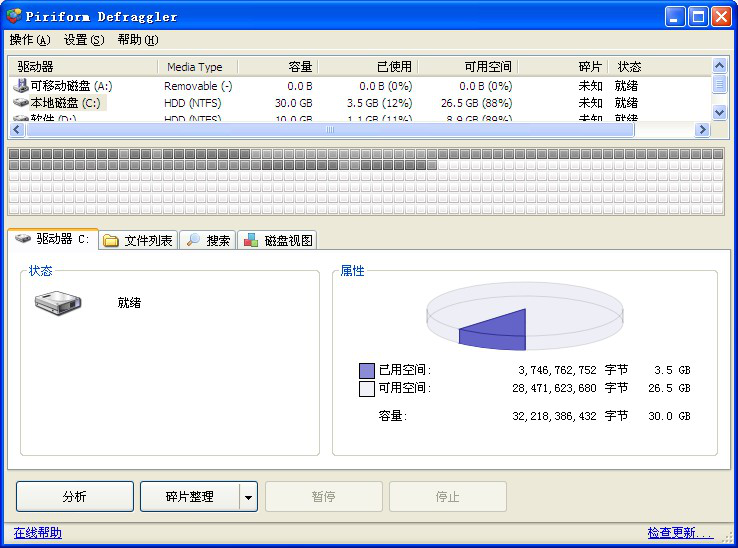Select the 驱动器 C: tab
The width and height of the screenshot is (738, 548).
53,239
